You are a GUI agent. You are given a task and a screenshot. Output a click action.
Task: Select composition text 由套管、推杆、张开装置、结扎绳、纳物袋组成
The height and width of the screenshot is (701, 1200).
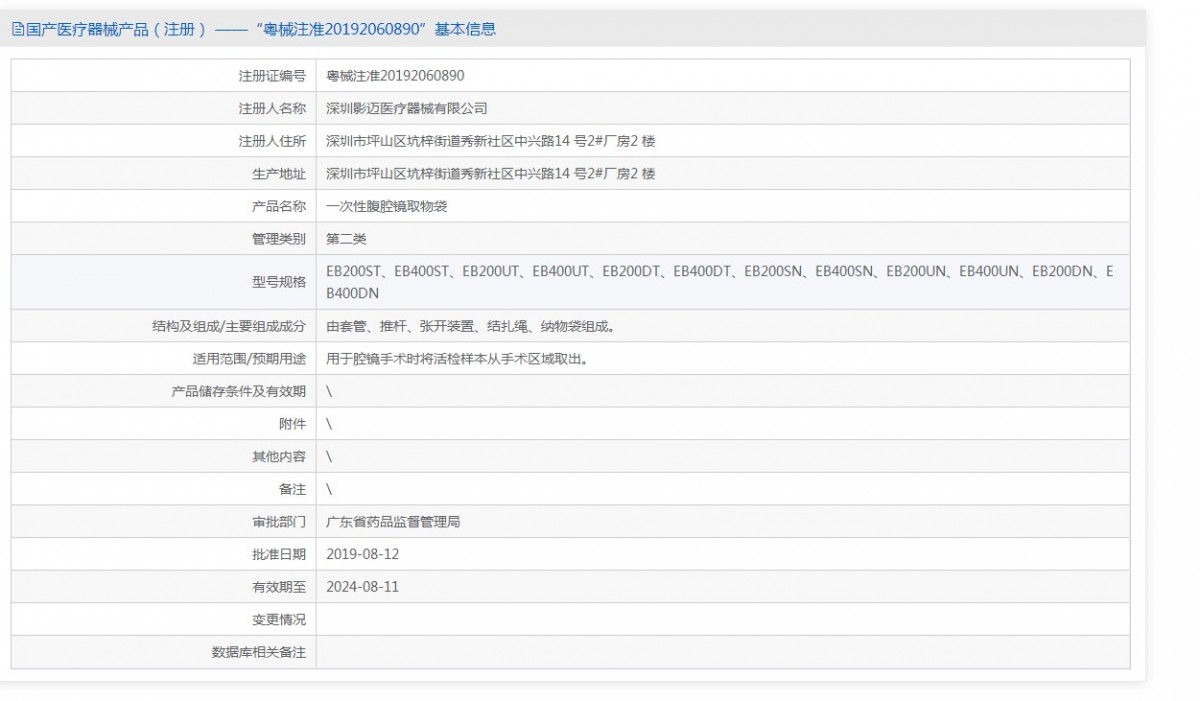click(x=470, y=326)
